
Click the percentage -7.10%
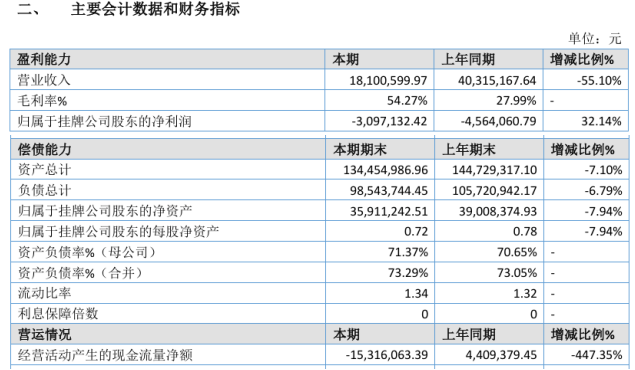click(603, 170)
